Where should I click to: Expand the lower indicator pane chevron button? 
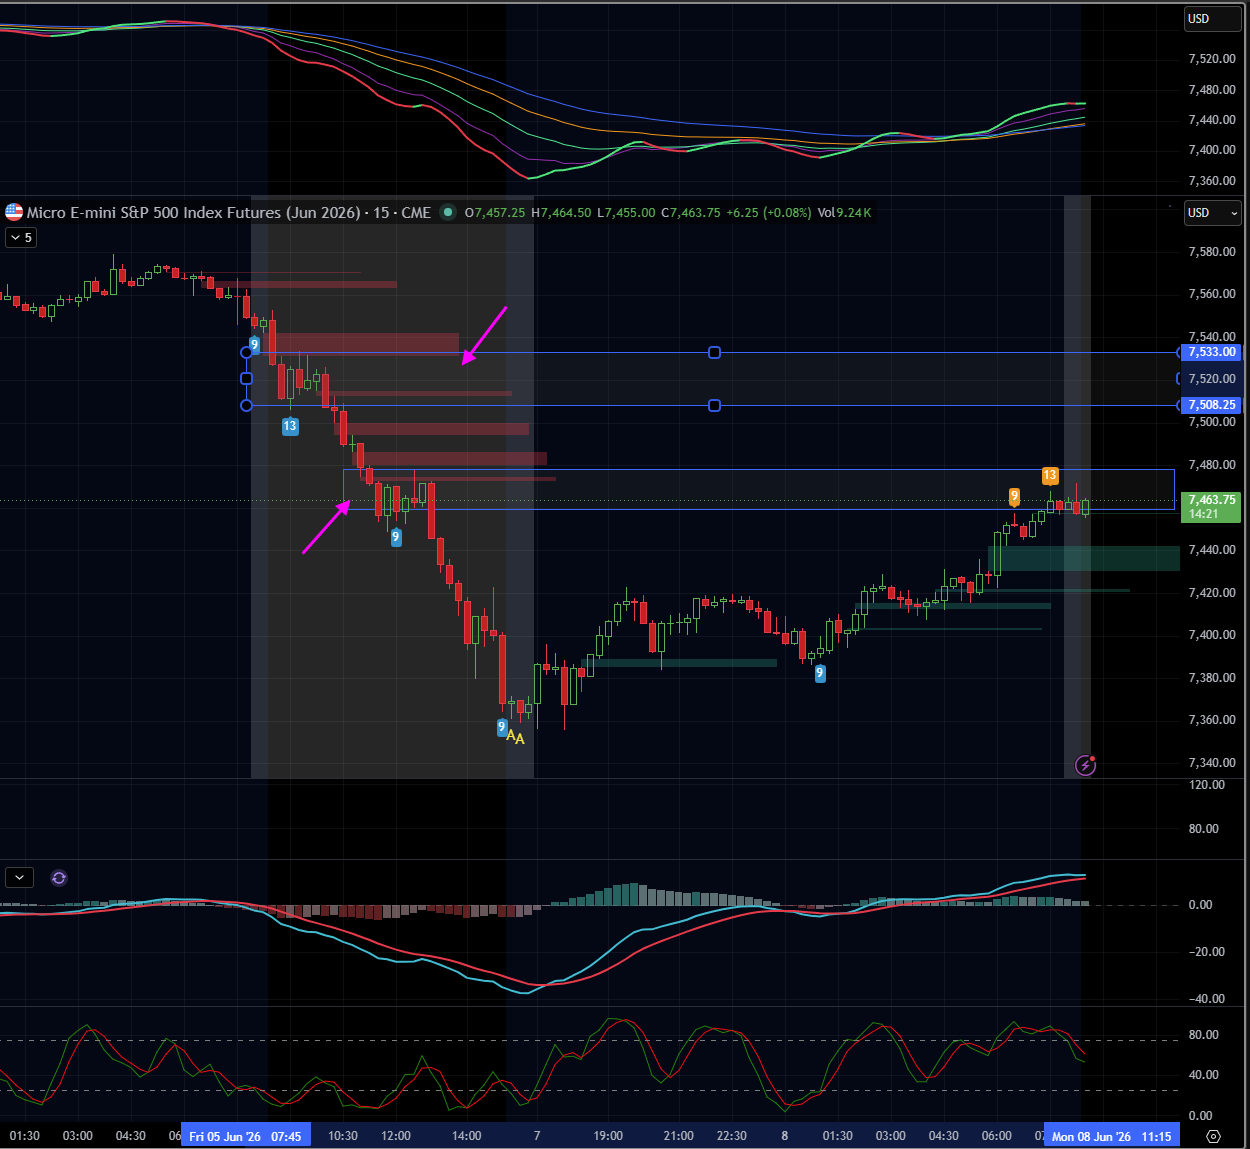20,877
